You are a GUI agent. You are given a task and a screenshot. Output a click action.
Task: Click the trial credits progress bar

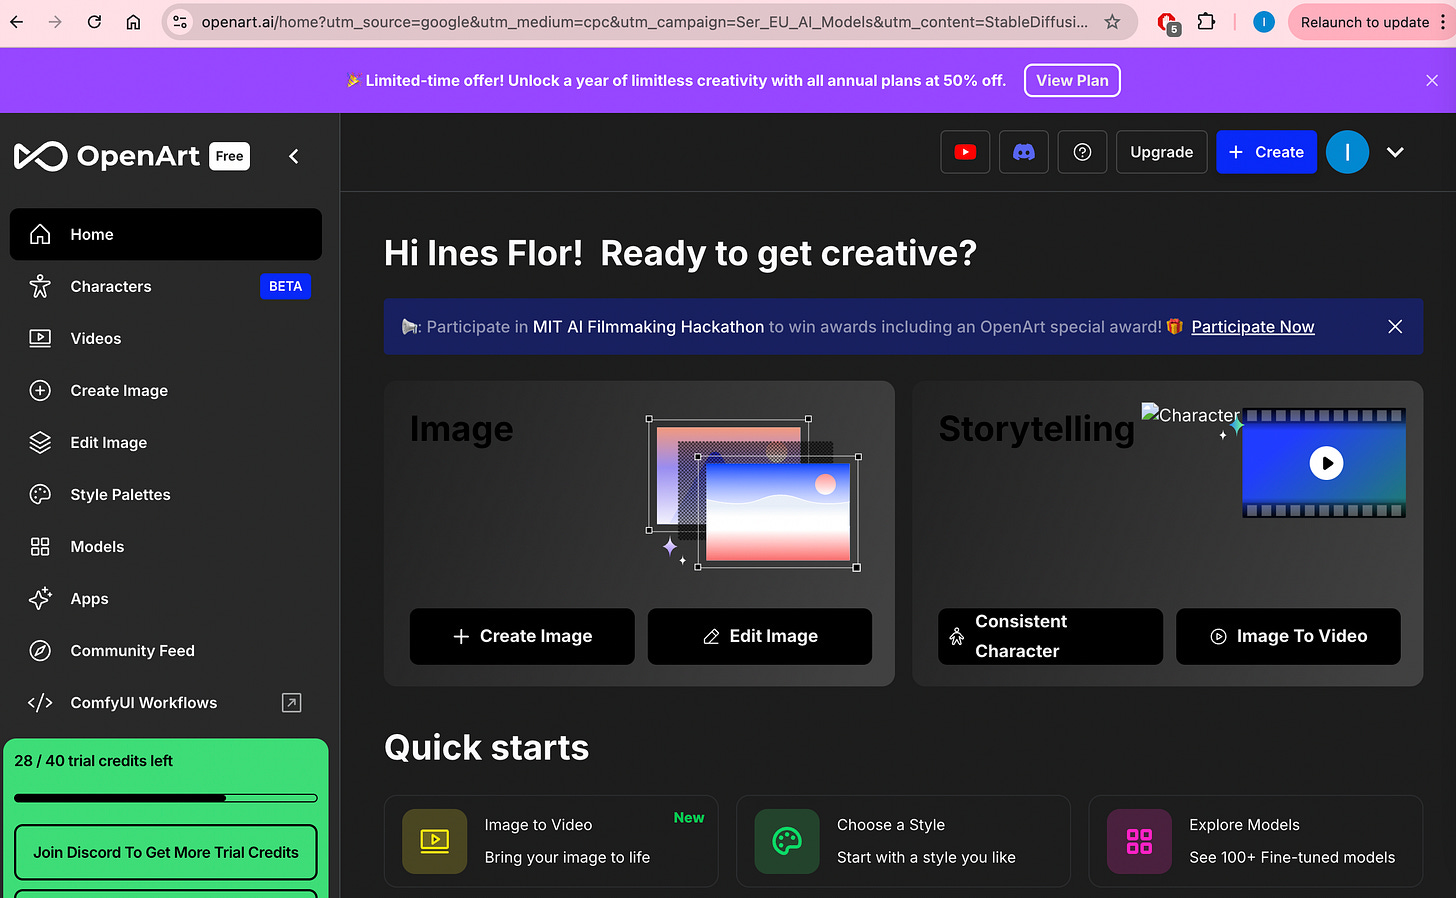pyautogui.click(x=166, y=798)
